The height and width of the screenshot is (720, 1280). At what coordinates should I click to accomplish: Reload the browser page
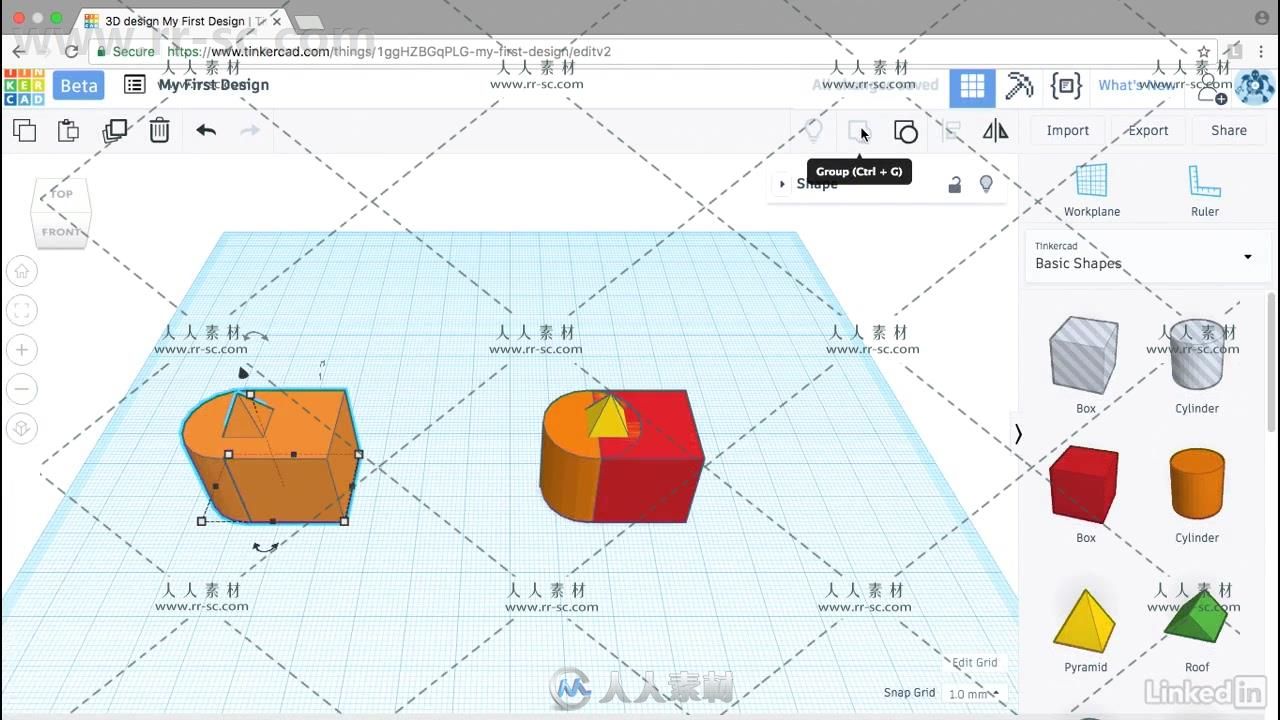pyautogui.click(x=71, y=51)
